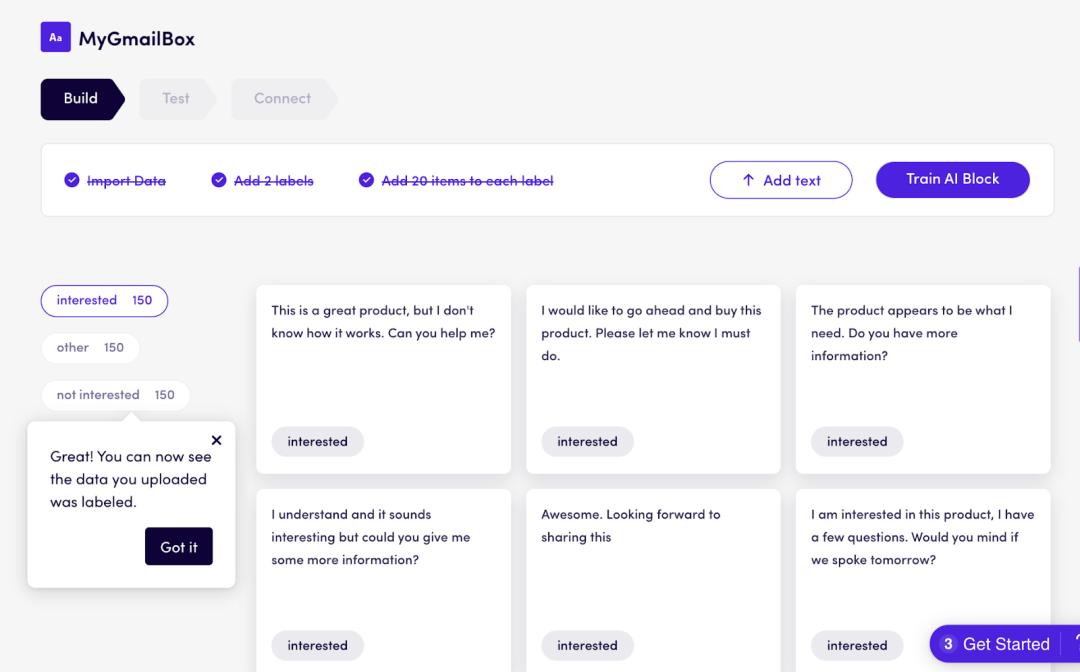Image resolution: width=1080 pixels, height=672 pixels.
Task: Close the tooltip with the X icon
Action: [x=217, y=440]
